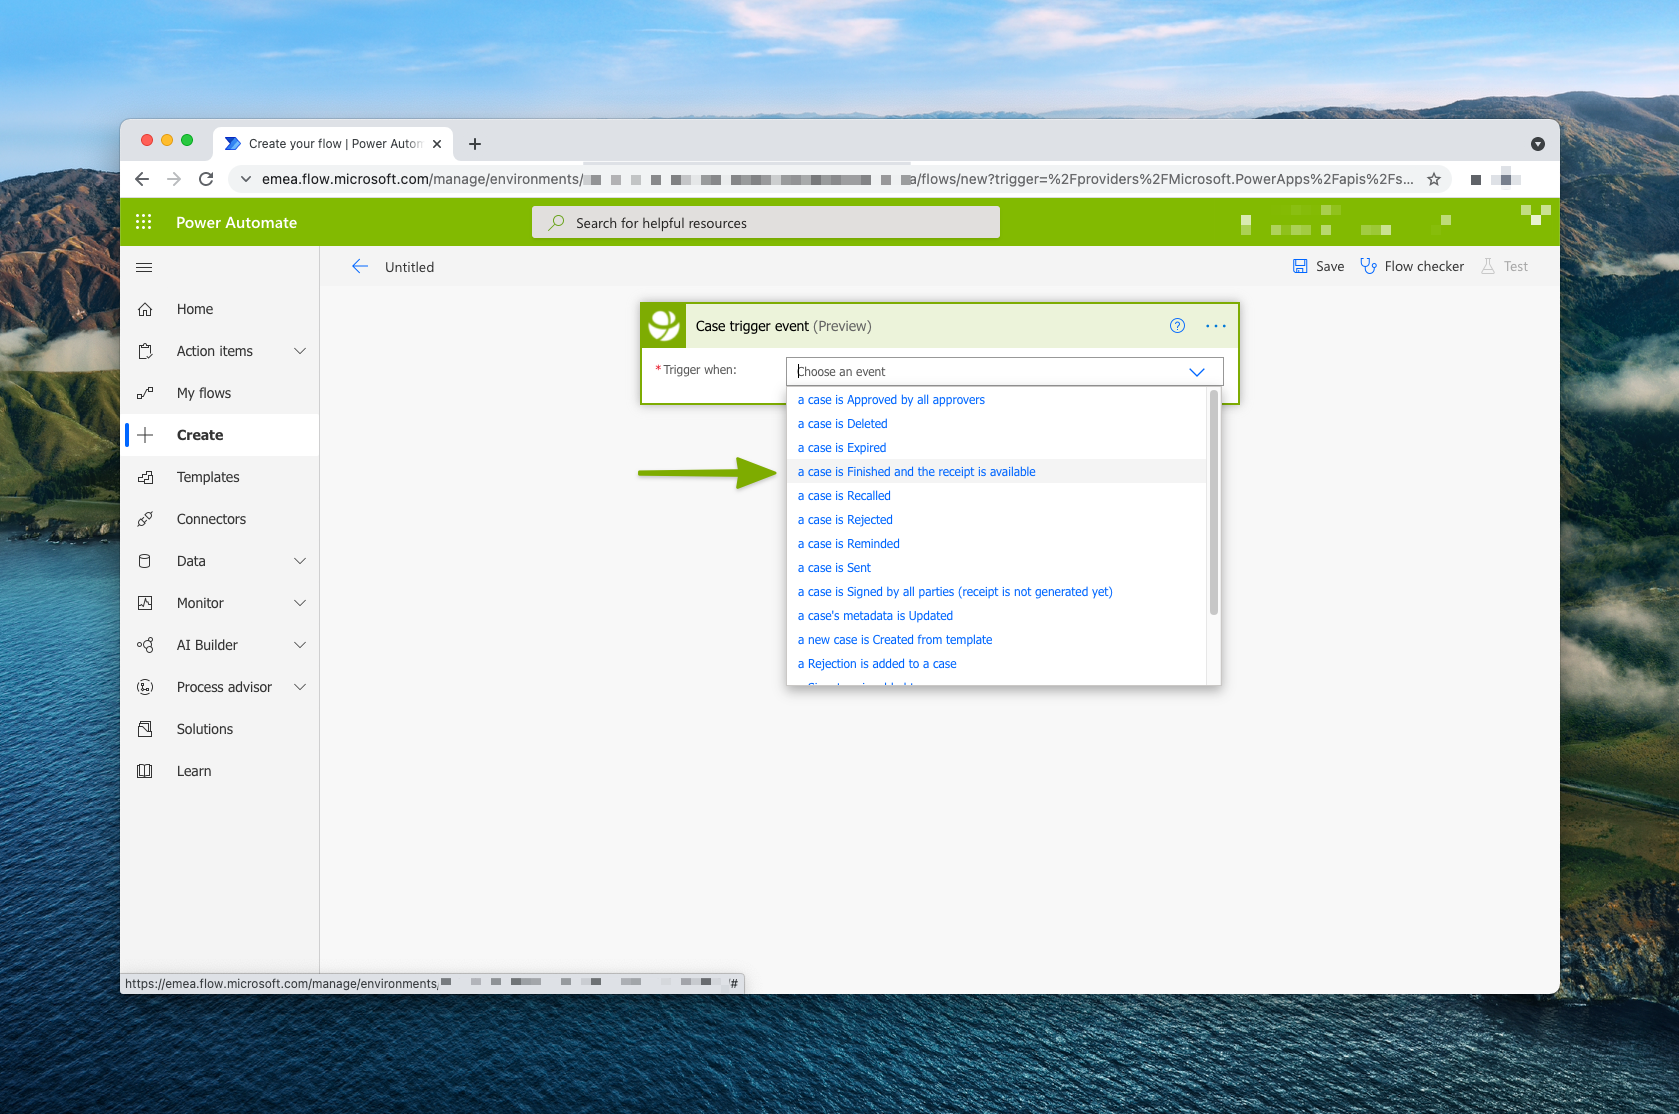1679x1114 pixels.
Task: Click the My flows icon
Action: [145, 393]
